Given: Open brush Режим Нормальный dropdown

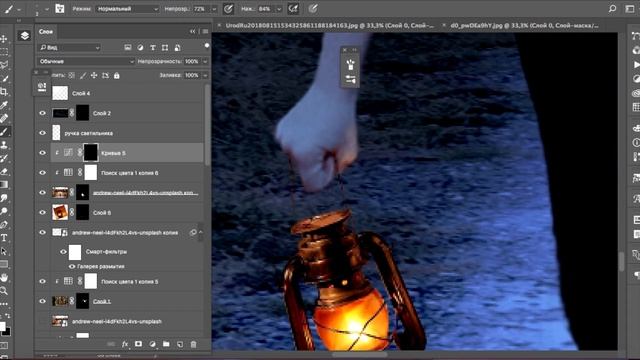Looking at the screenshot, I should pyautogui.click(x=127, y=9).
